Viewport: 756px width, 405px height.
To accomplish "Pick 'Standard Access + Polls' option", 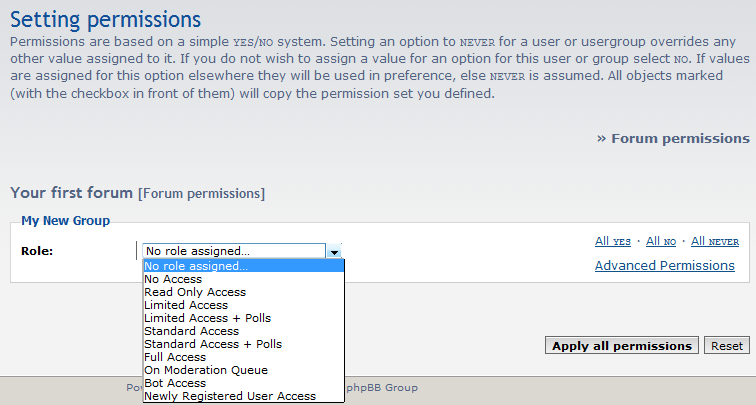I will point(213,344).
